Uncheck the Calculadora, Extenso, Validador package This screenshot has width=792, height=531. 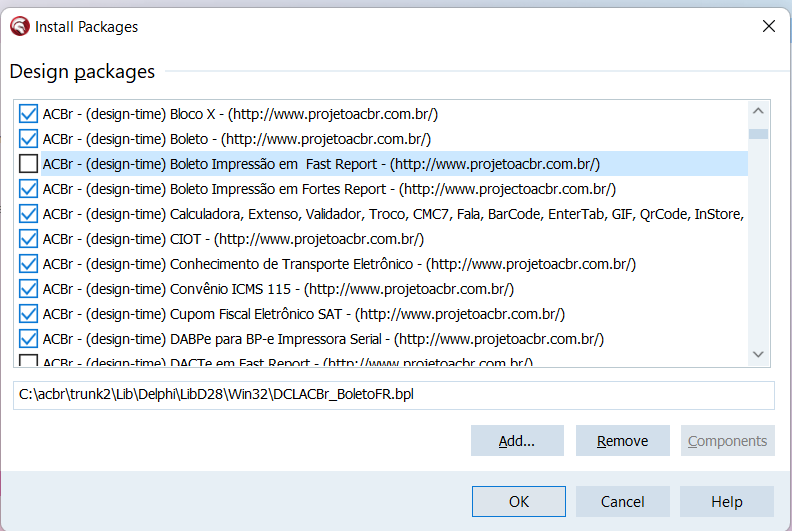click(28, 214)
